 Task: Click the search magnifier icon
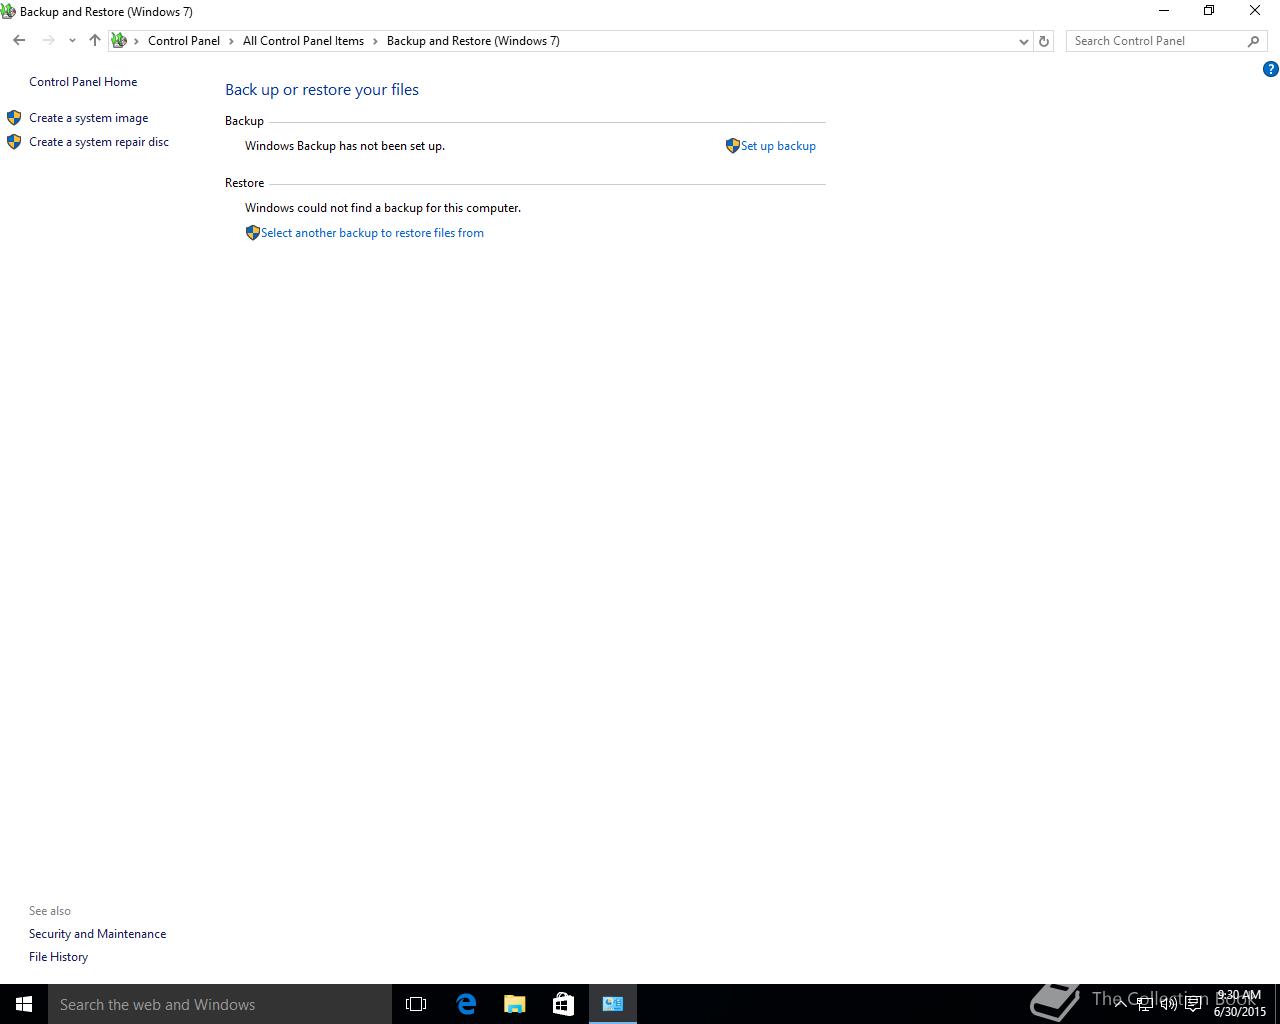(1253, 41)
